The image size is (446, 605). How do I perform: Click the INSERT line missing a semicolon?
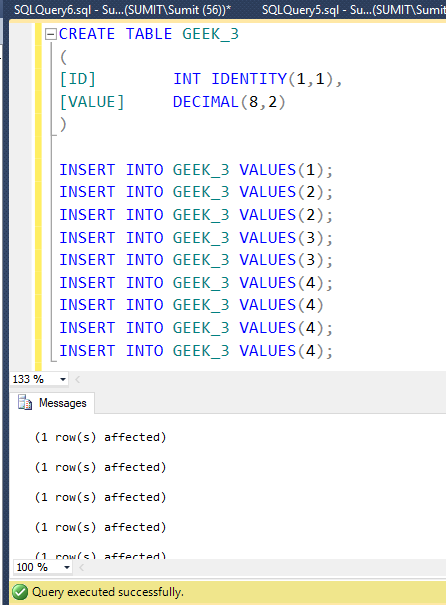click(191, 305)
